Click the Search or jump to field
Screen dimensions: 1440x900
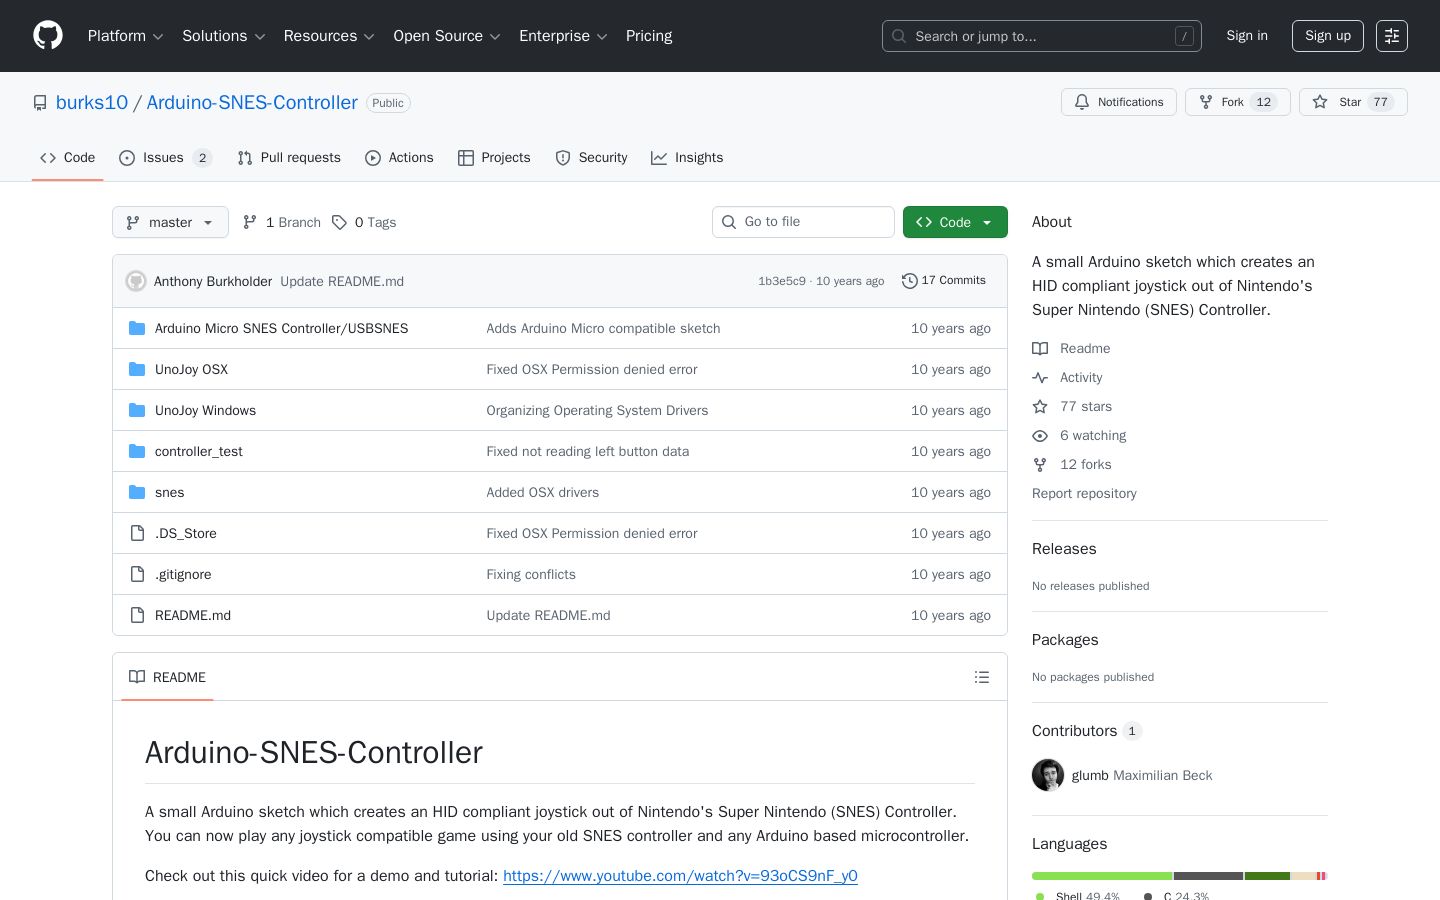pyautogui.click(x=1042, y=36)
